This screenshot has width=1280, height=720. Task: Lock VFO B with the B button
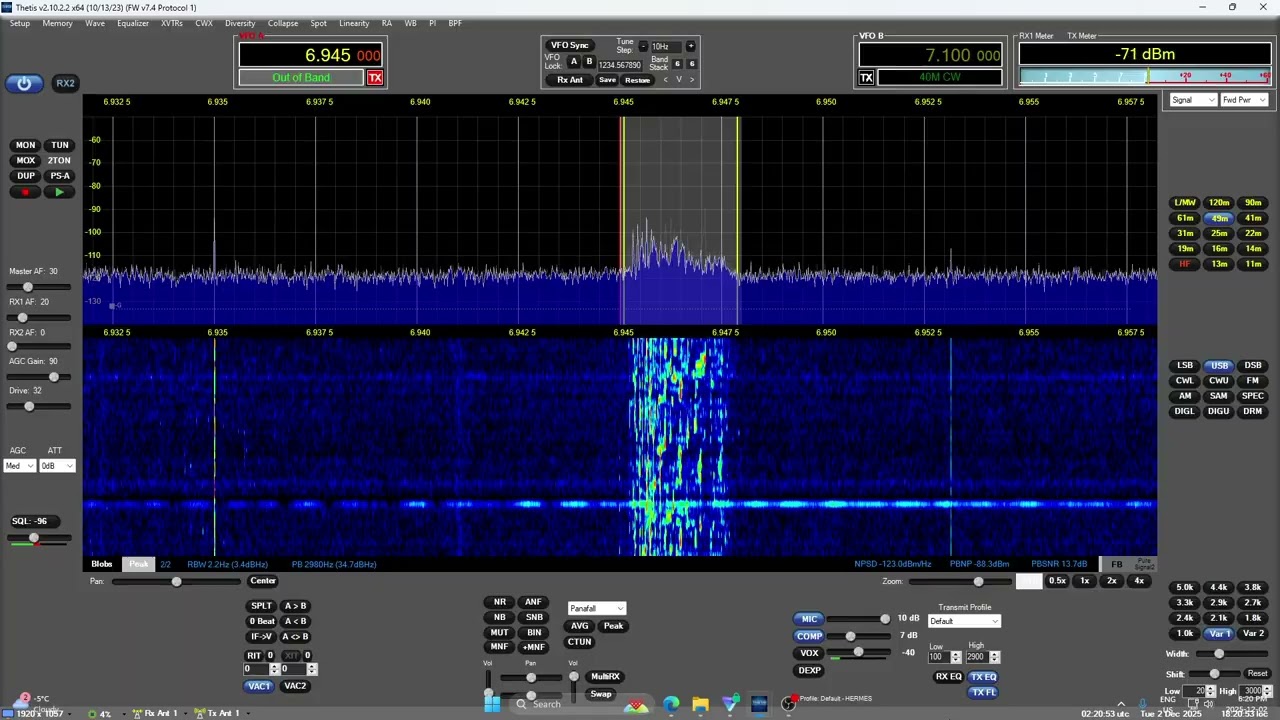(589, 62)
